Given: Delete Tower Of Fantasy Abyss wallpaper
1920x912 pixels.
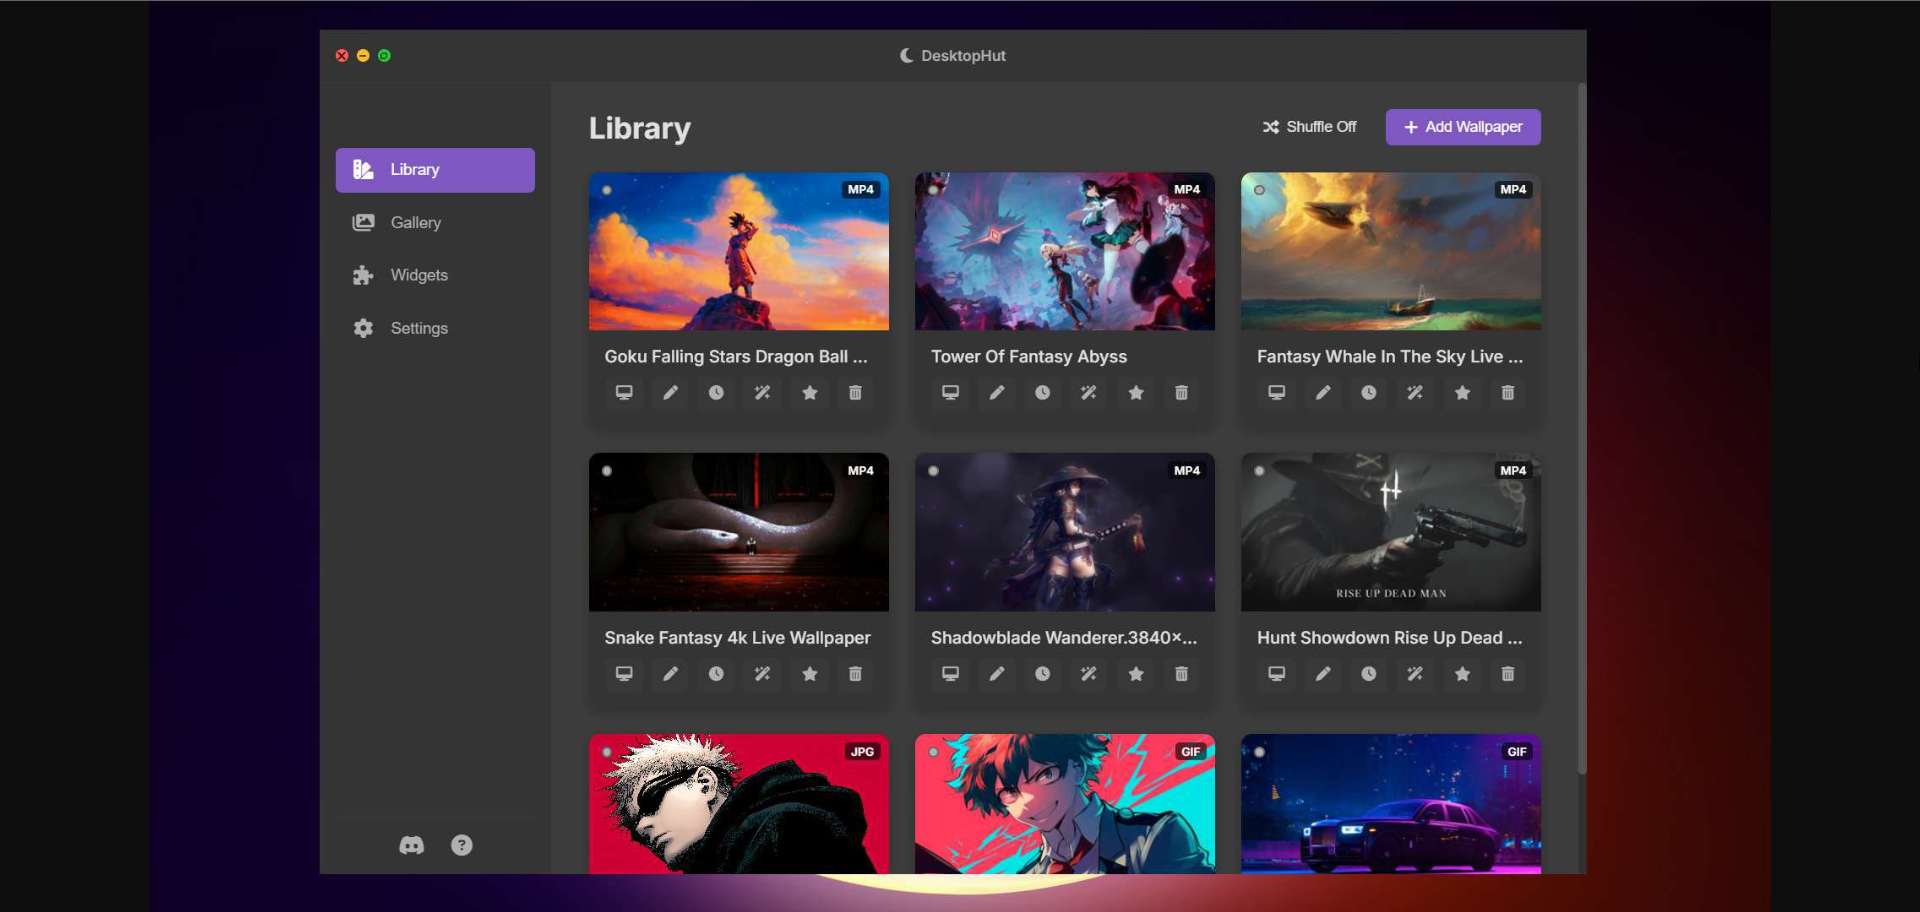Looking at the screenshot, I should [1181, 393].
